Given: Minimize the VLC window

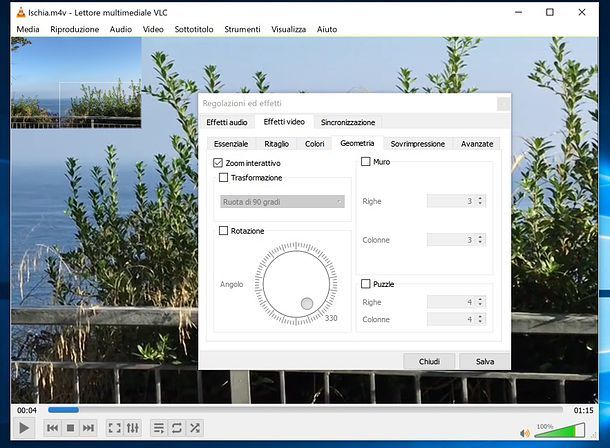Looking at the screenshot, I should pyautogui.click(x=519, y=12).
